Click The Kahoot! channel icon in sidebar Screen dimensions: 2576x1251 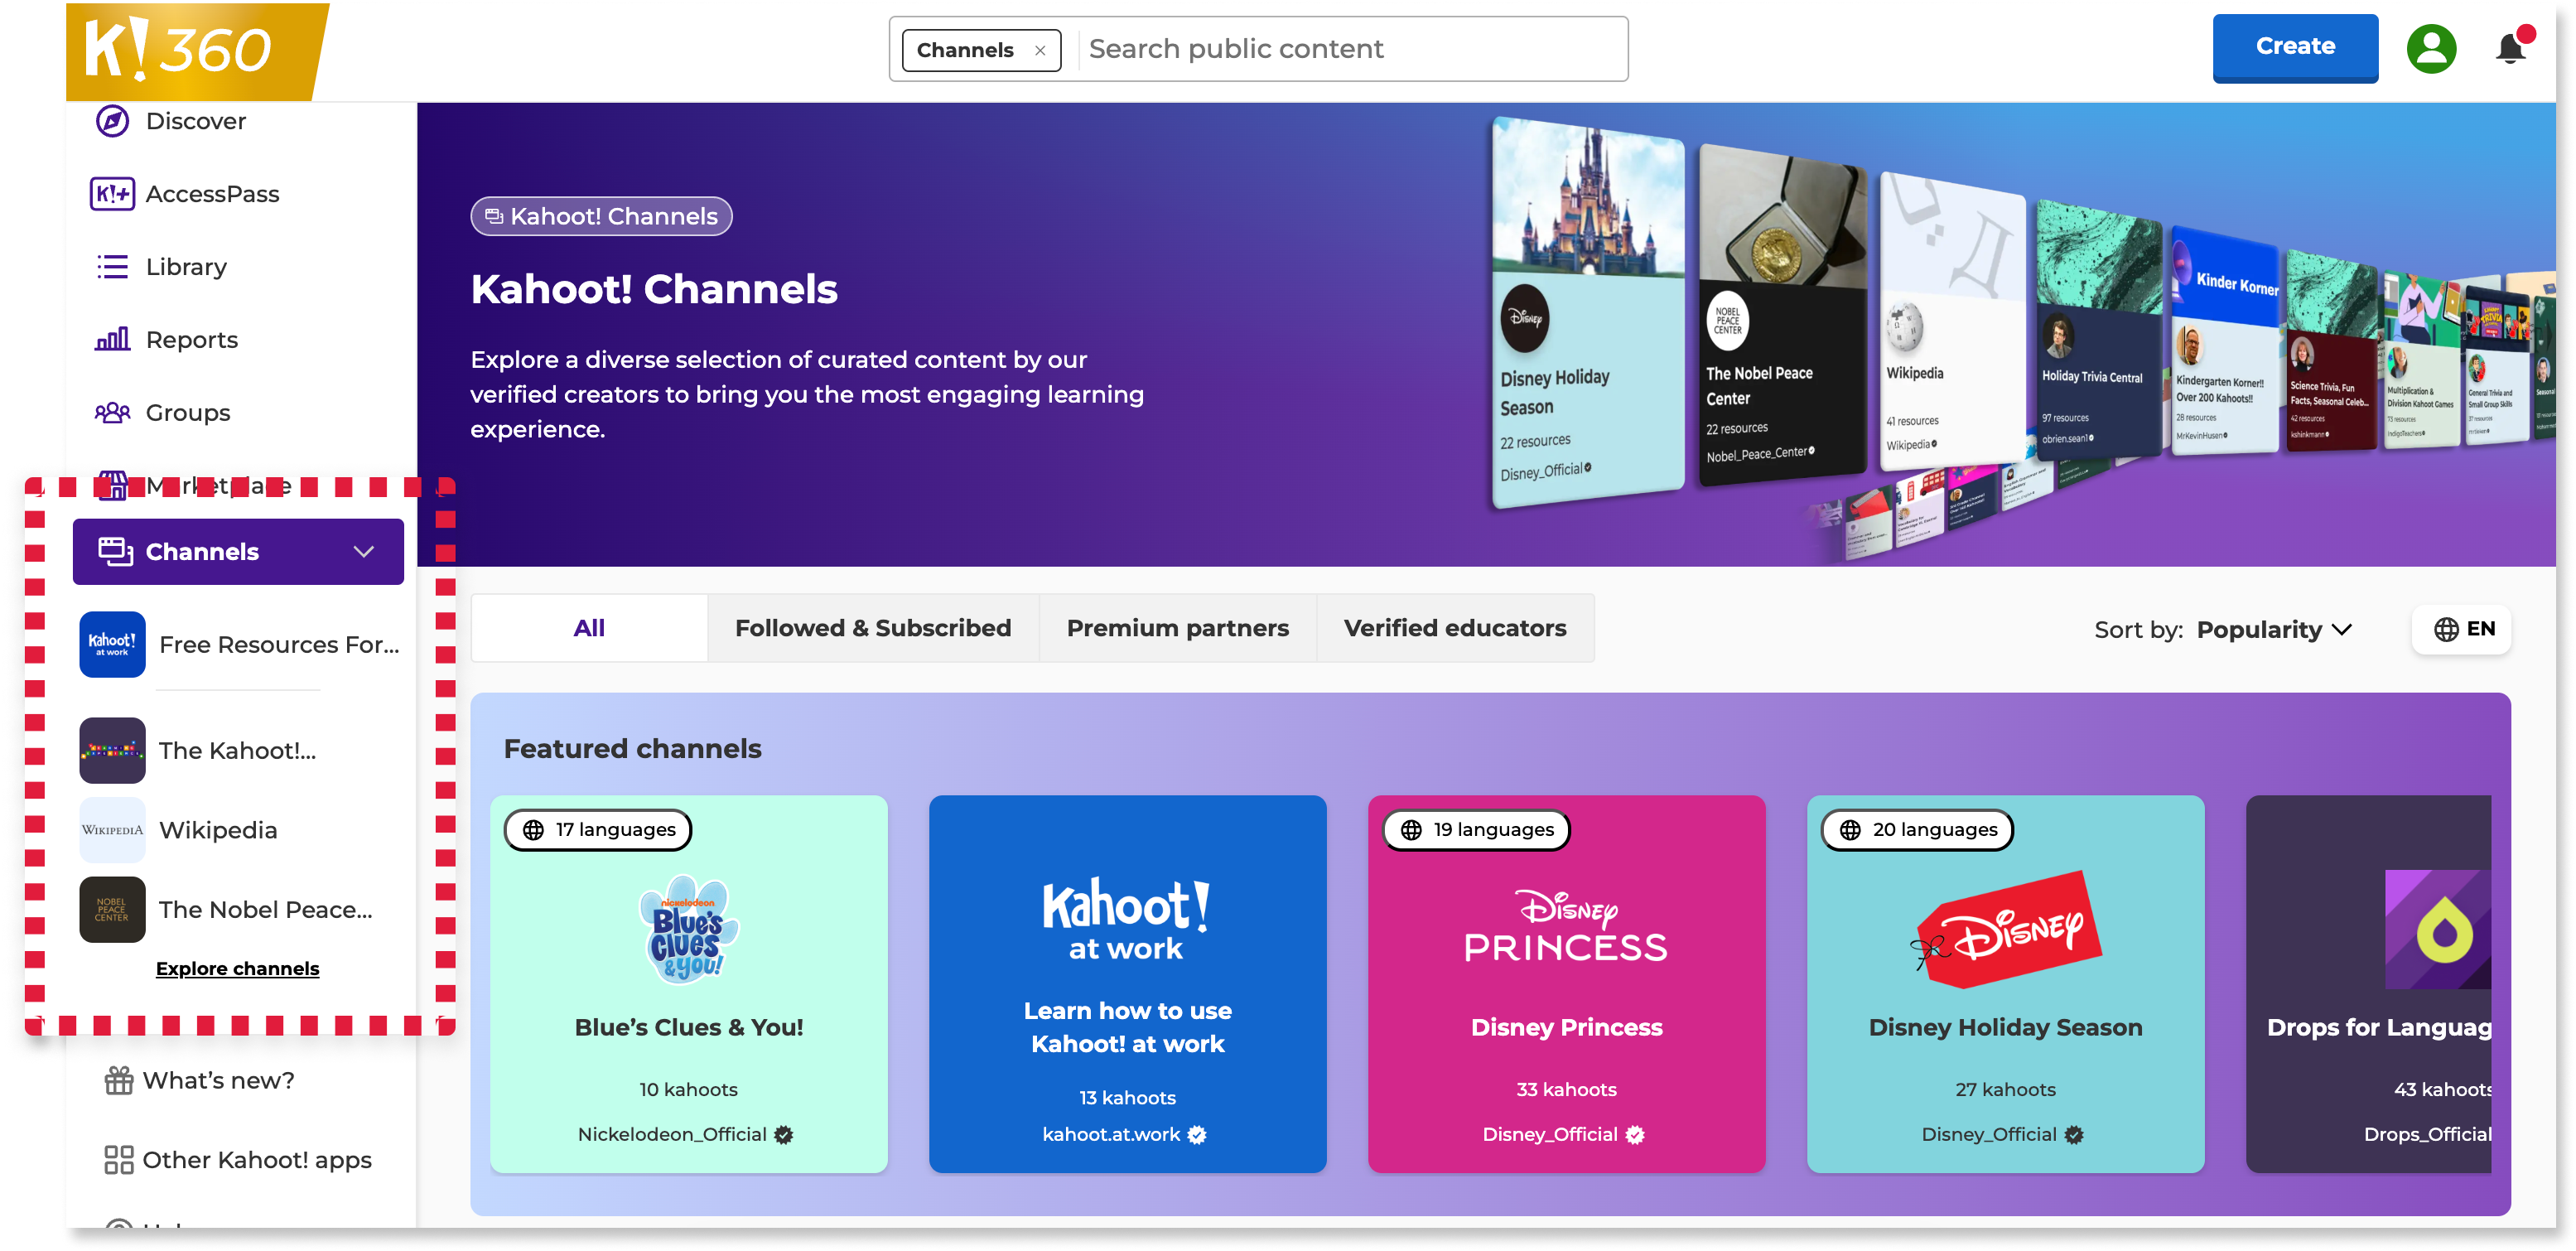click(112, 750)
